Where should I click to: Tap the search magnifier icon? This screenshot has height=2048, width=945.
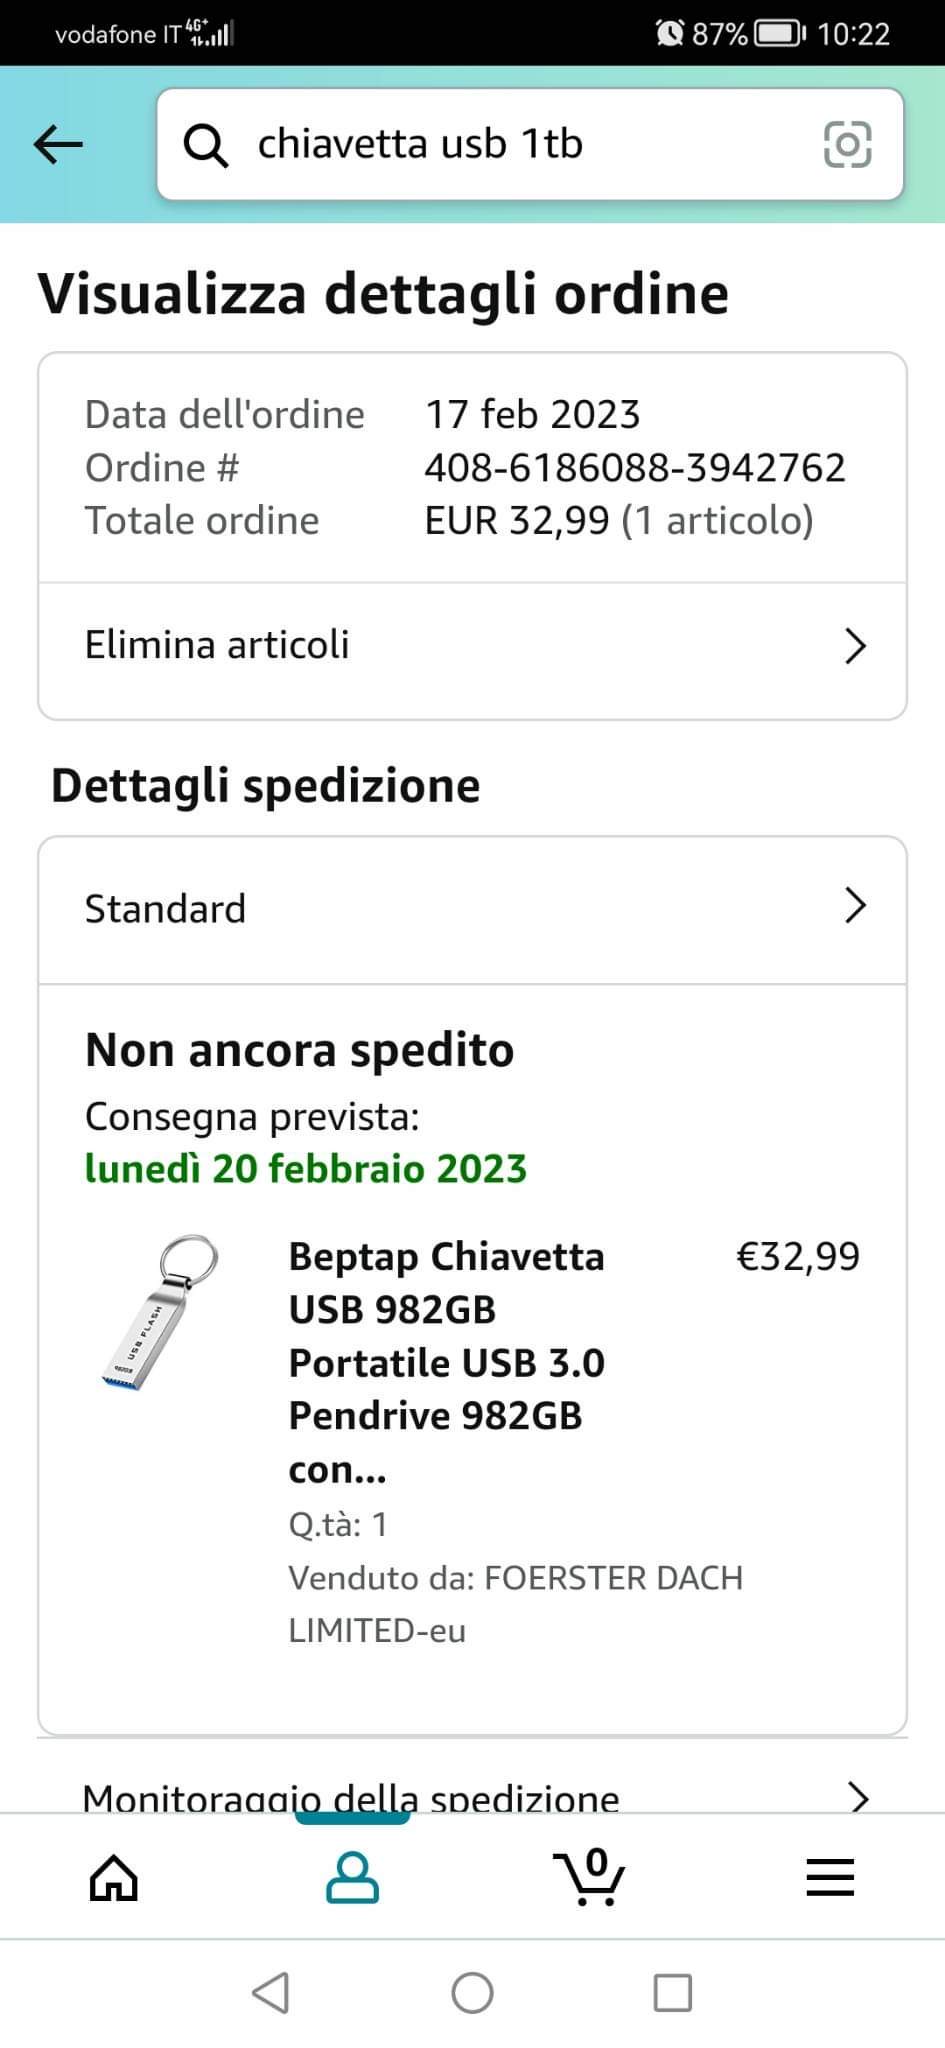pyautogui.click(x=206, y=146)
